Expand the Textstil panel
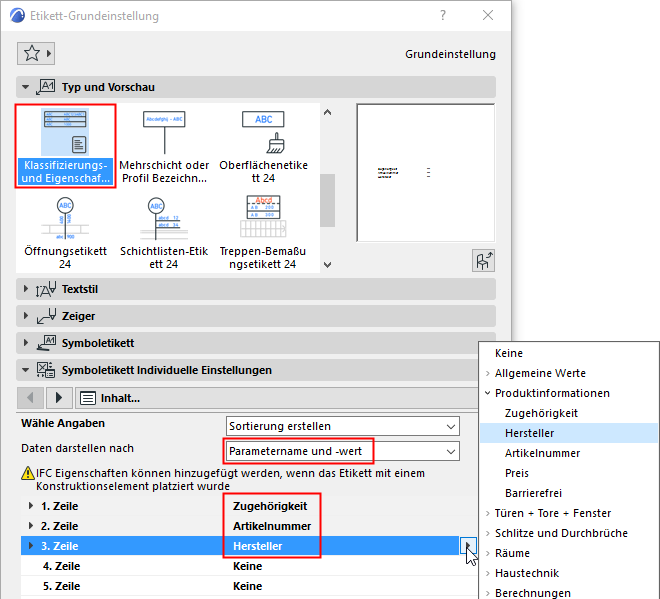 point(26,289)
